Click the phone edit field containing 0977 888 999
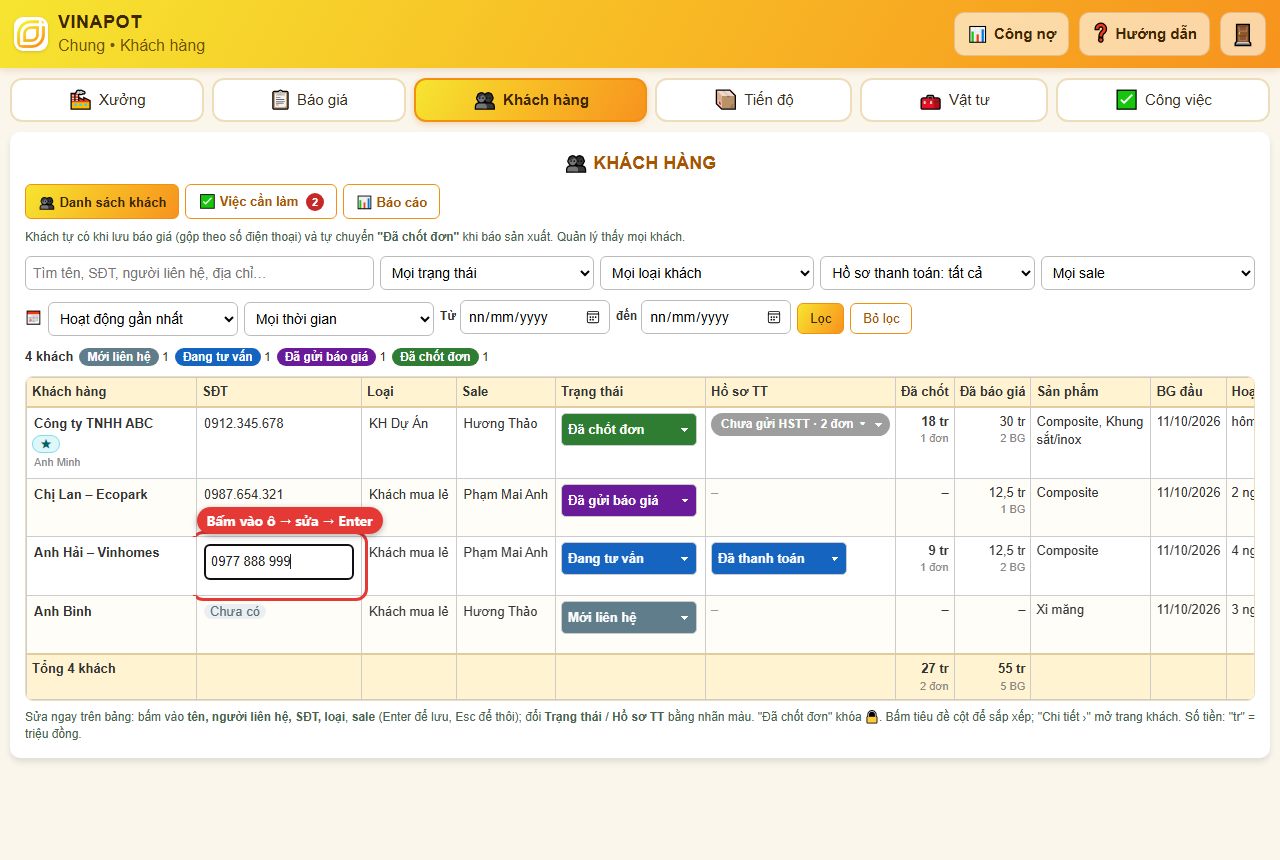Image resolution: width=1280 pixels, height=860 pixels. click(x=279, y=562)
